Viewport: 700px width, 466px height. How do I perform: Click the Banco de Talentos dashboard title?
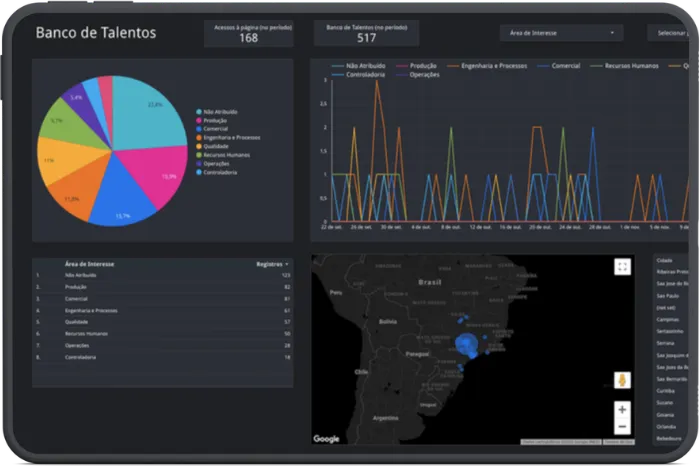(x=96, y=33)
